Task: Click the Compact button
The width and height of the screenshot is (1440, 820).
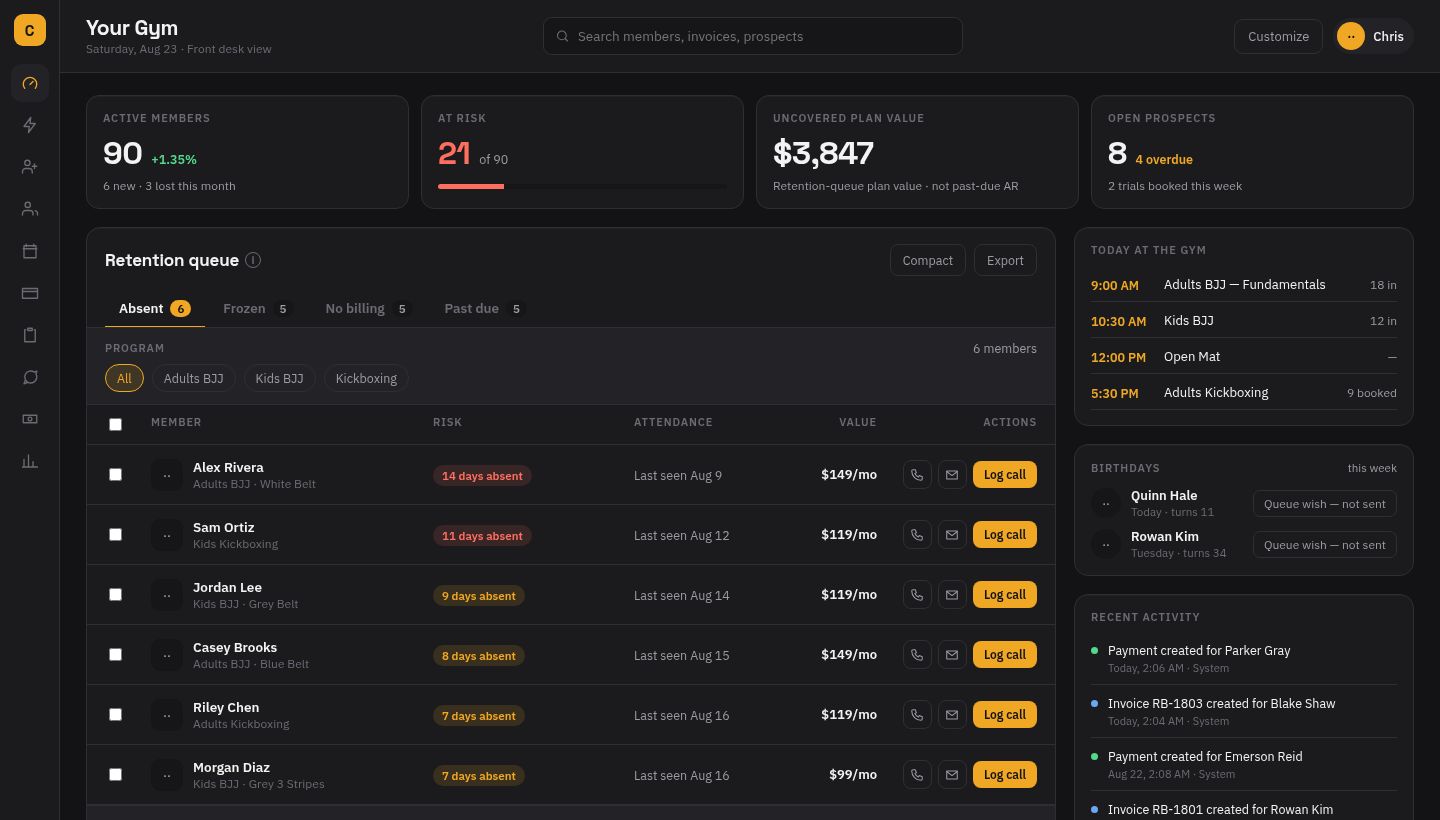Action: point(928,260)
